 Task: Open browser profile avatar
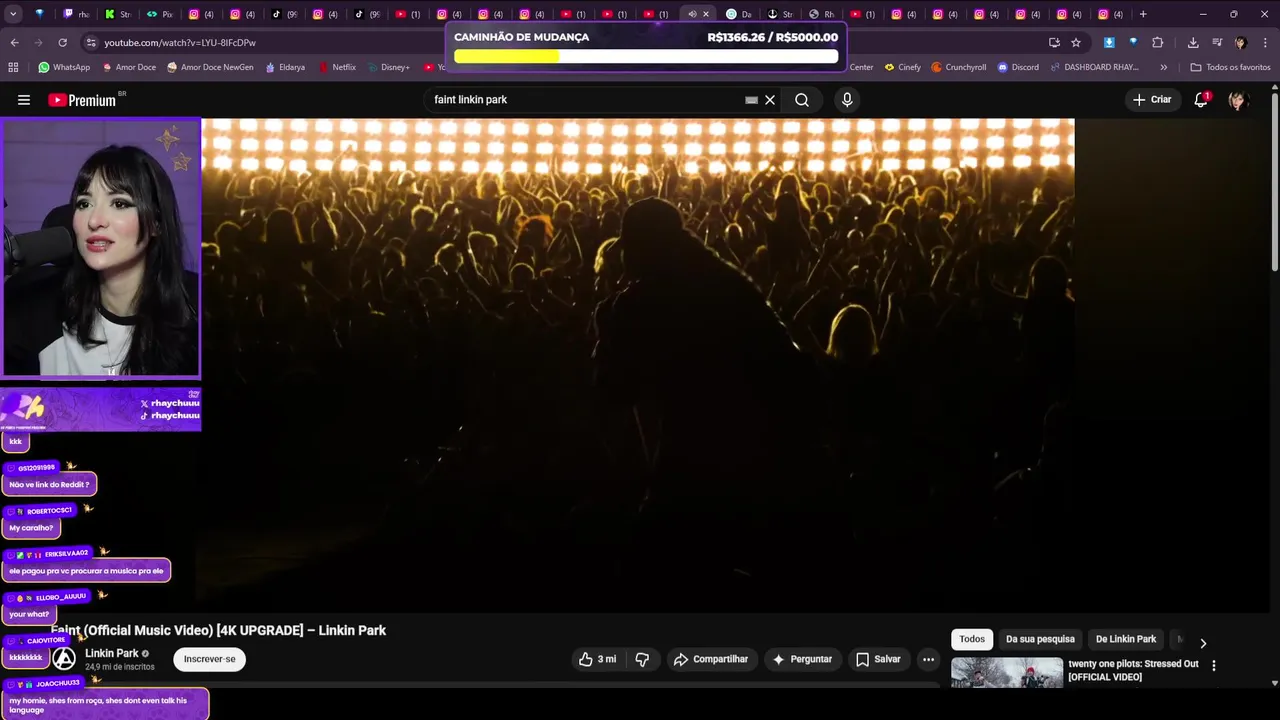point(1241,43)
